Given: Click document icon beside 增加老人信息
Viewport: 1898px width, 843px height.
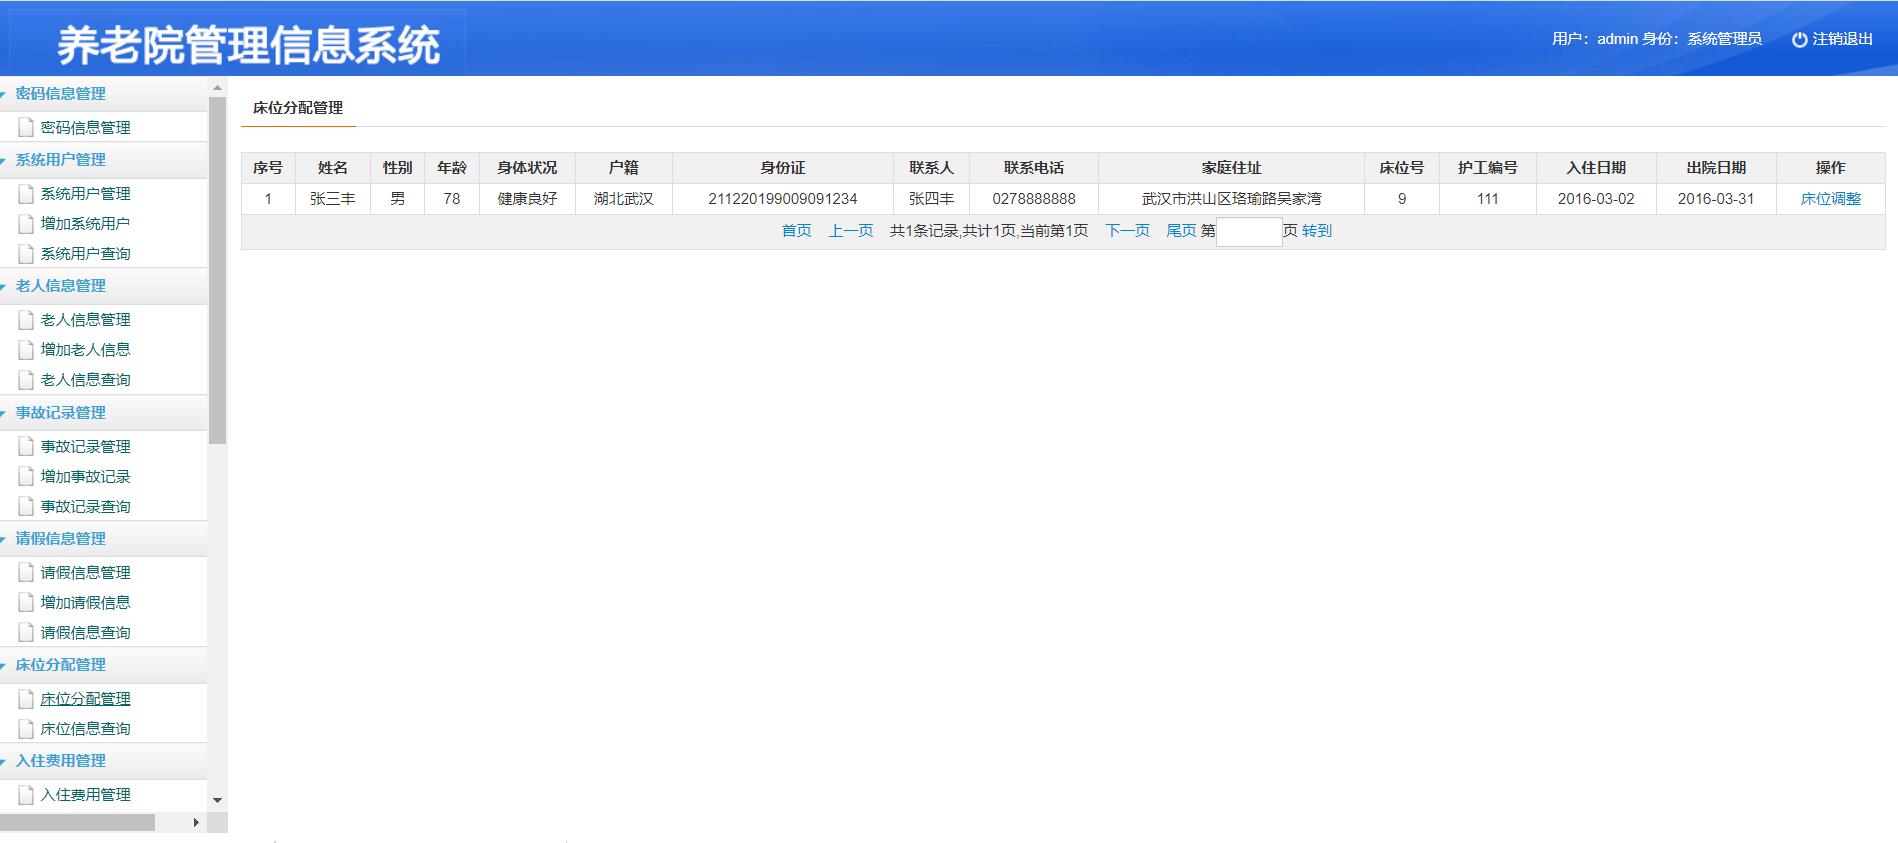Looking at the screenshot, I should [x=26, y=349].
